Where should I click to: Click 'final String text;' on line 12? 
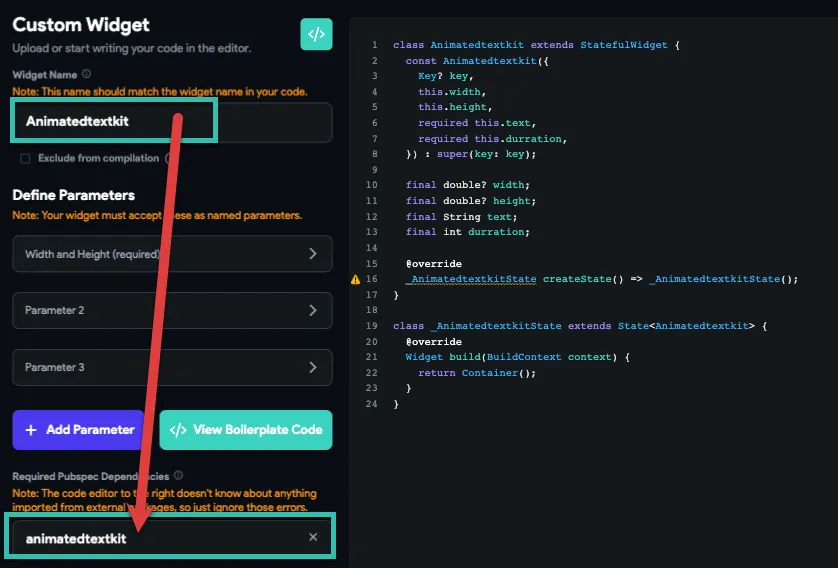coord(461,217)
